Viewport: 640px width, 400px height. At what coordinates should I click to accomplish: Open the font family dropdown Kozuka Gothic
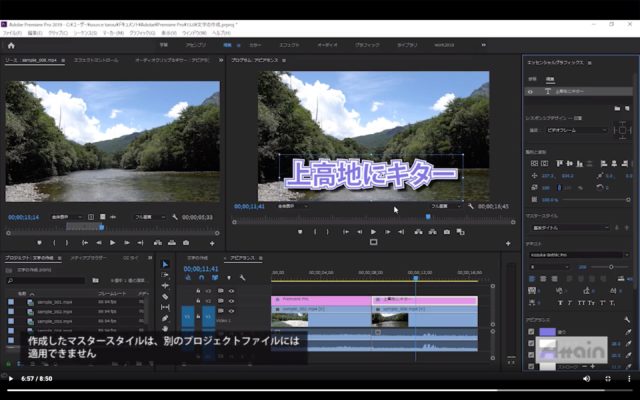tap(579, 255)
